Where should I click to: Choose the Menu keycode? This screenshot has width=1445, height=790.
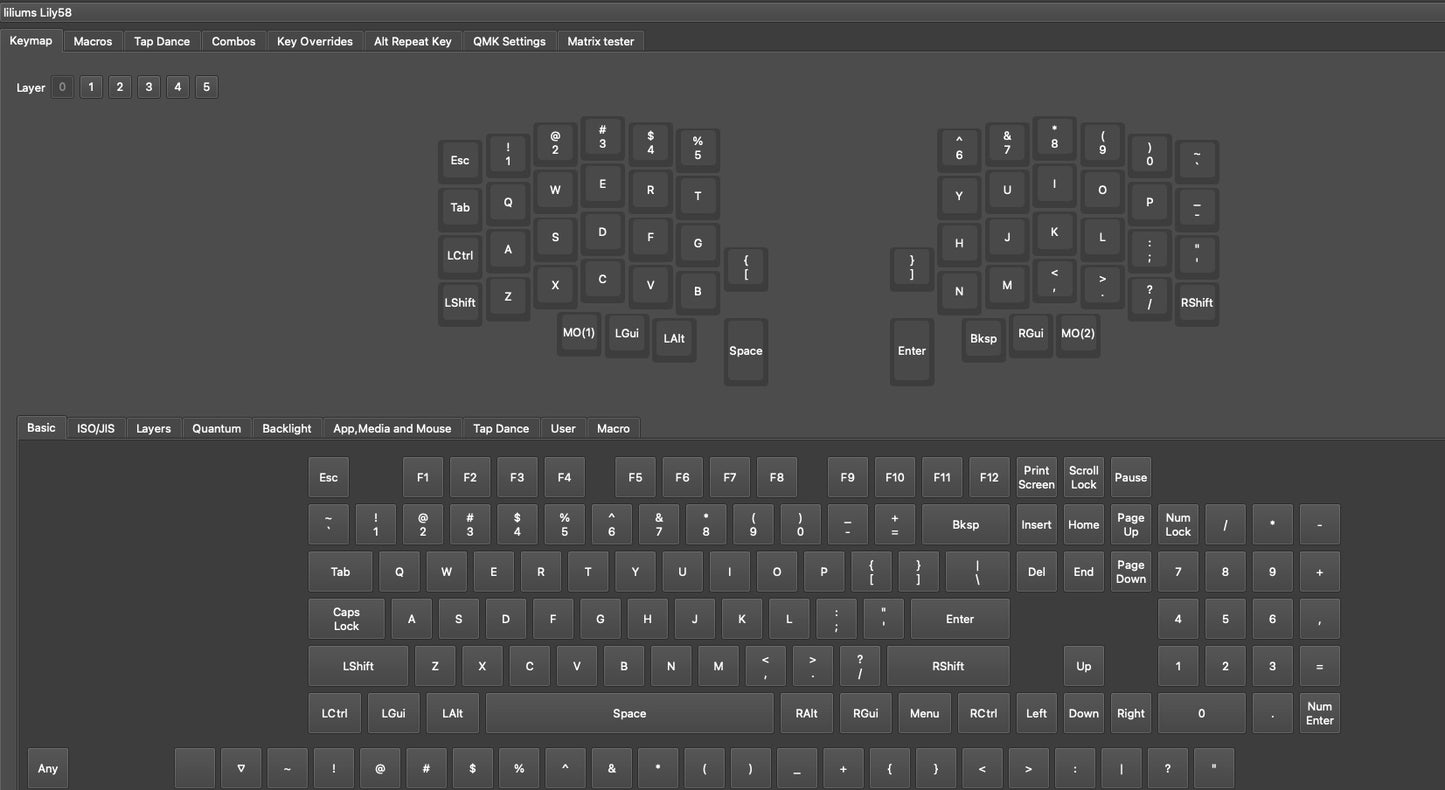pyautogui.click(x=924, y=713)
